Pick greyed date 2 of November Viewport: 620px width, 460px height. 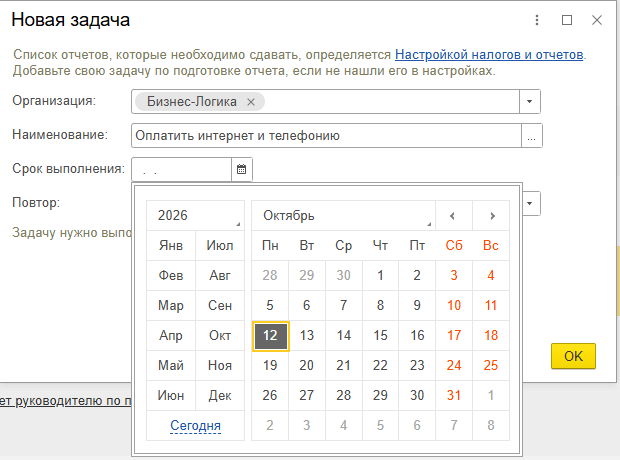(x=270, y=426)
